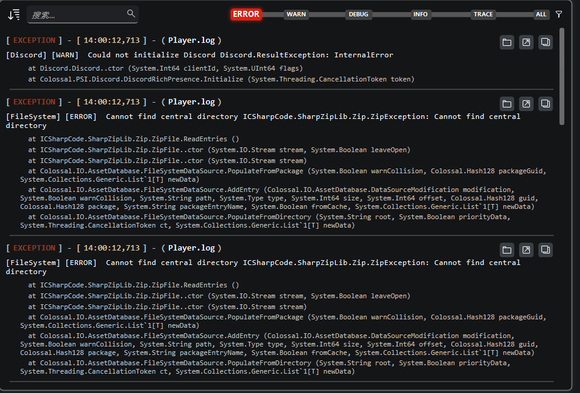Click the 'Could not initialize Discord' message line
This screenshot has height=393, width=580.
coord(199,55)
